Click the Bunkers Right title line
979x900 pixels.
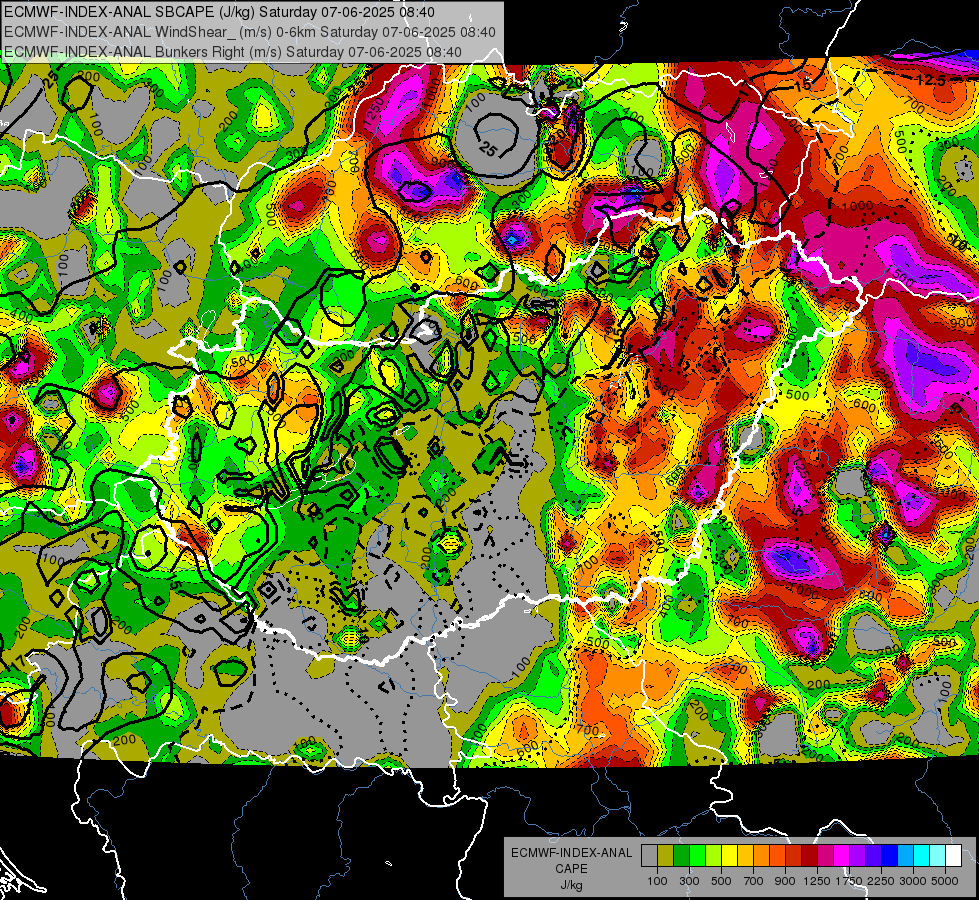pyautogui.click(x=232, y=52)
